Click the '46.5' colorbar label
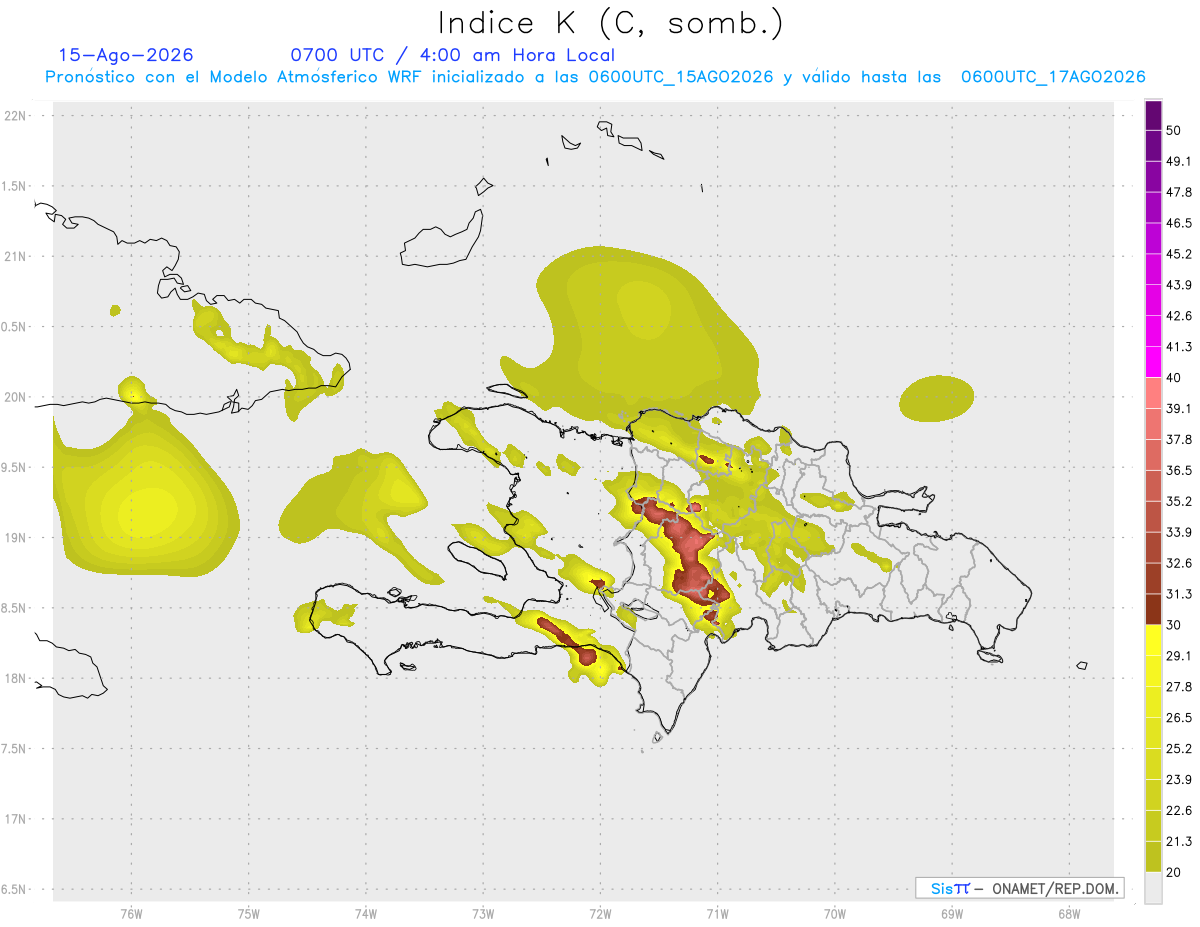The height and width of the screenshot is (927, 1200). (1179, 223)
